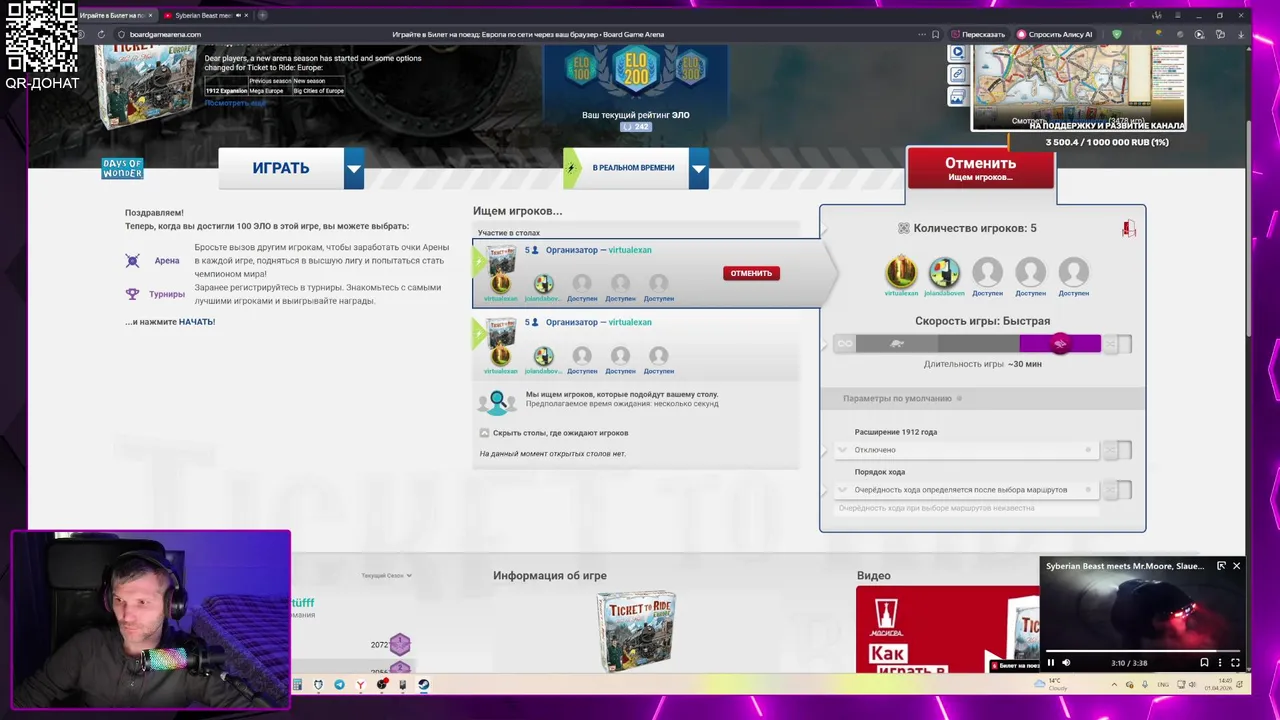Select the Board Game Arena browser tab
The width and height of the screenshot is (1280, 720).
(115, 15)
